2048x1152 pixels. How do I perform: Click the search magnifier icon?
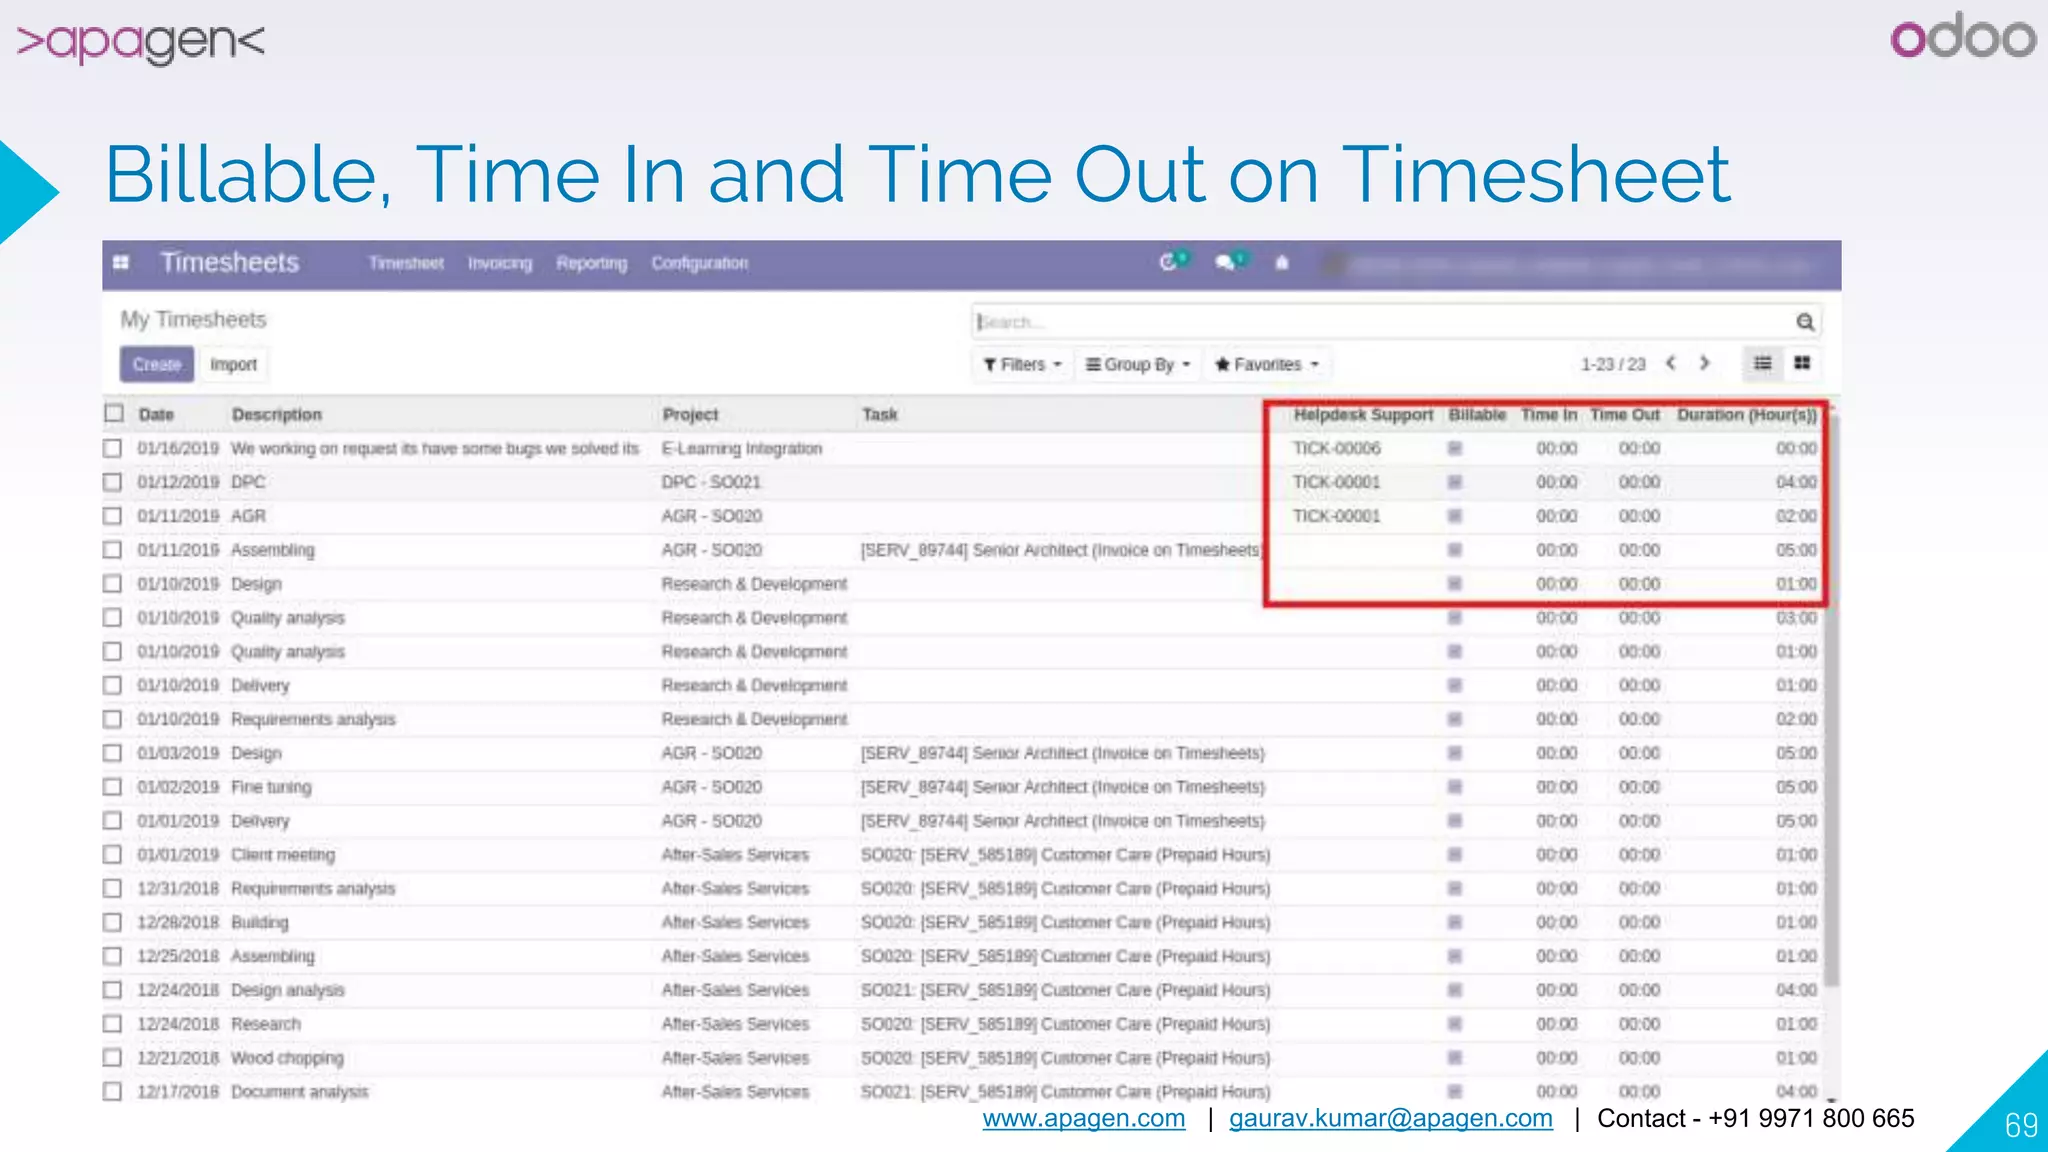click(1805, 322)
